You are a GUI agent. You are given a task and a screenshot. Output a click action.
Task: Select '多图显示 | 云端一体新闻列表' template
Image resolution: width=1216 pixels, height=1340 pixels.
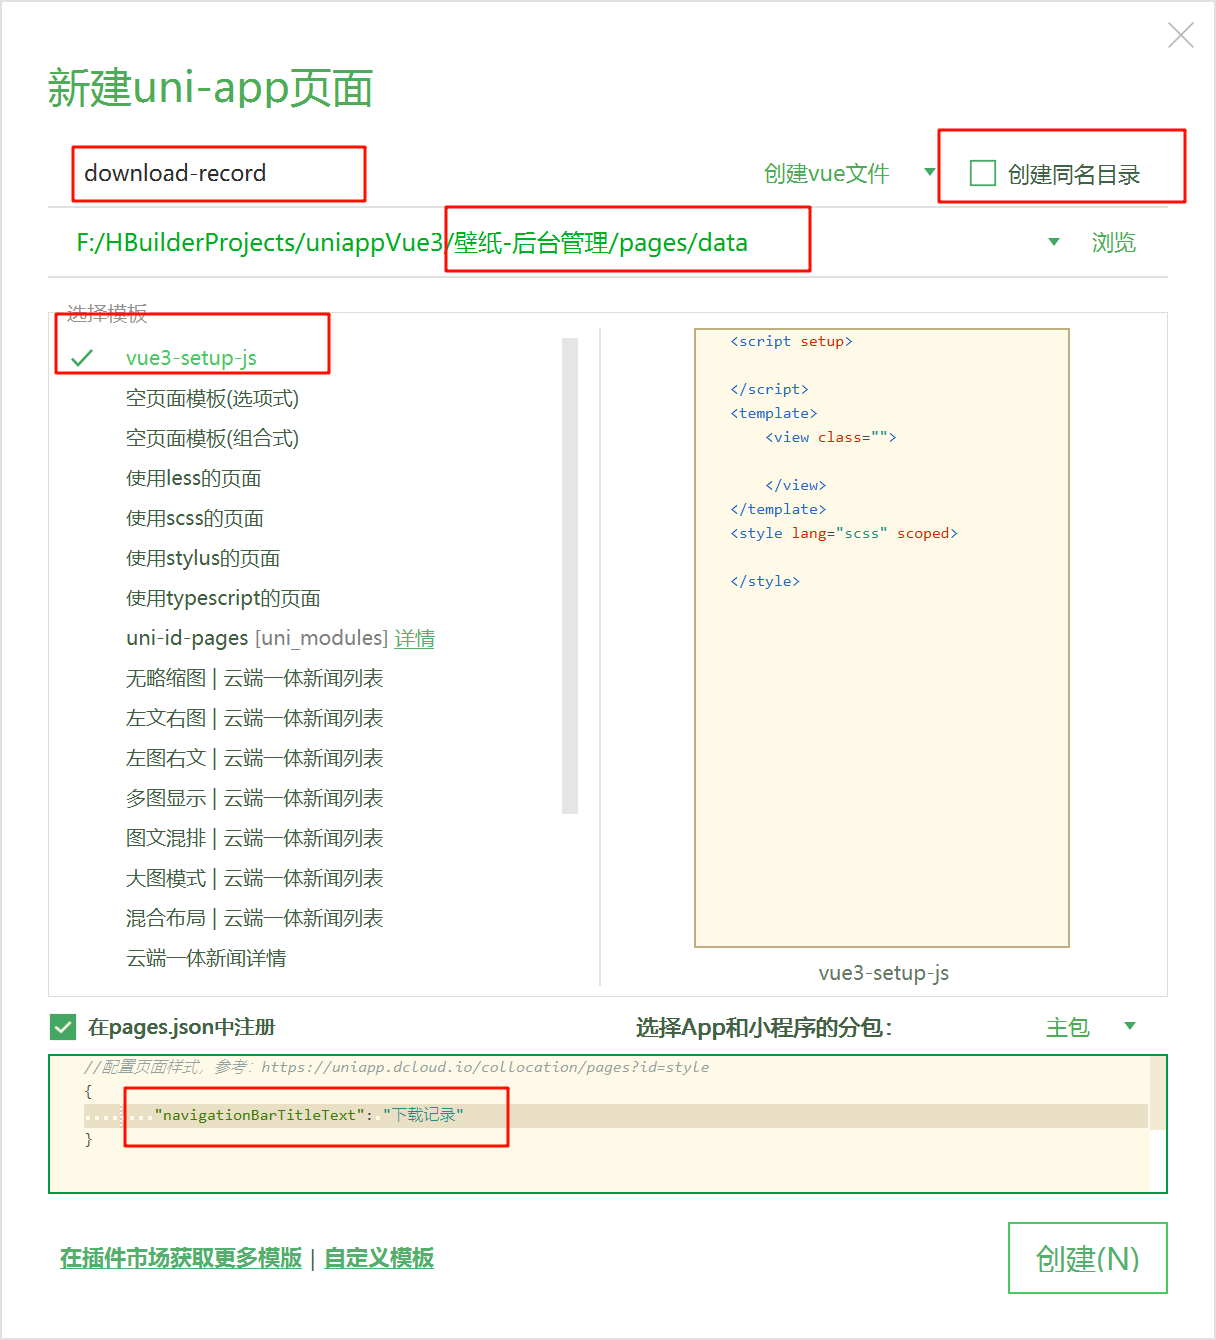pyautogui.click(x=254, y=798)
